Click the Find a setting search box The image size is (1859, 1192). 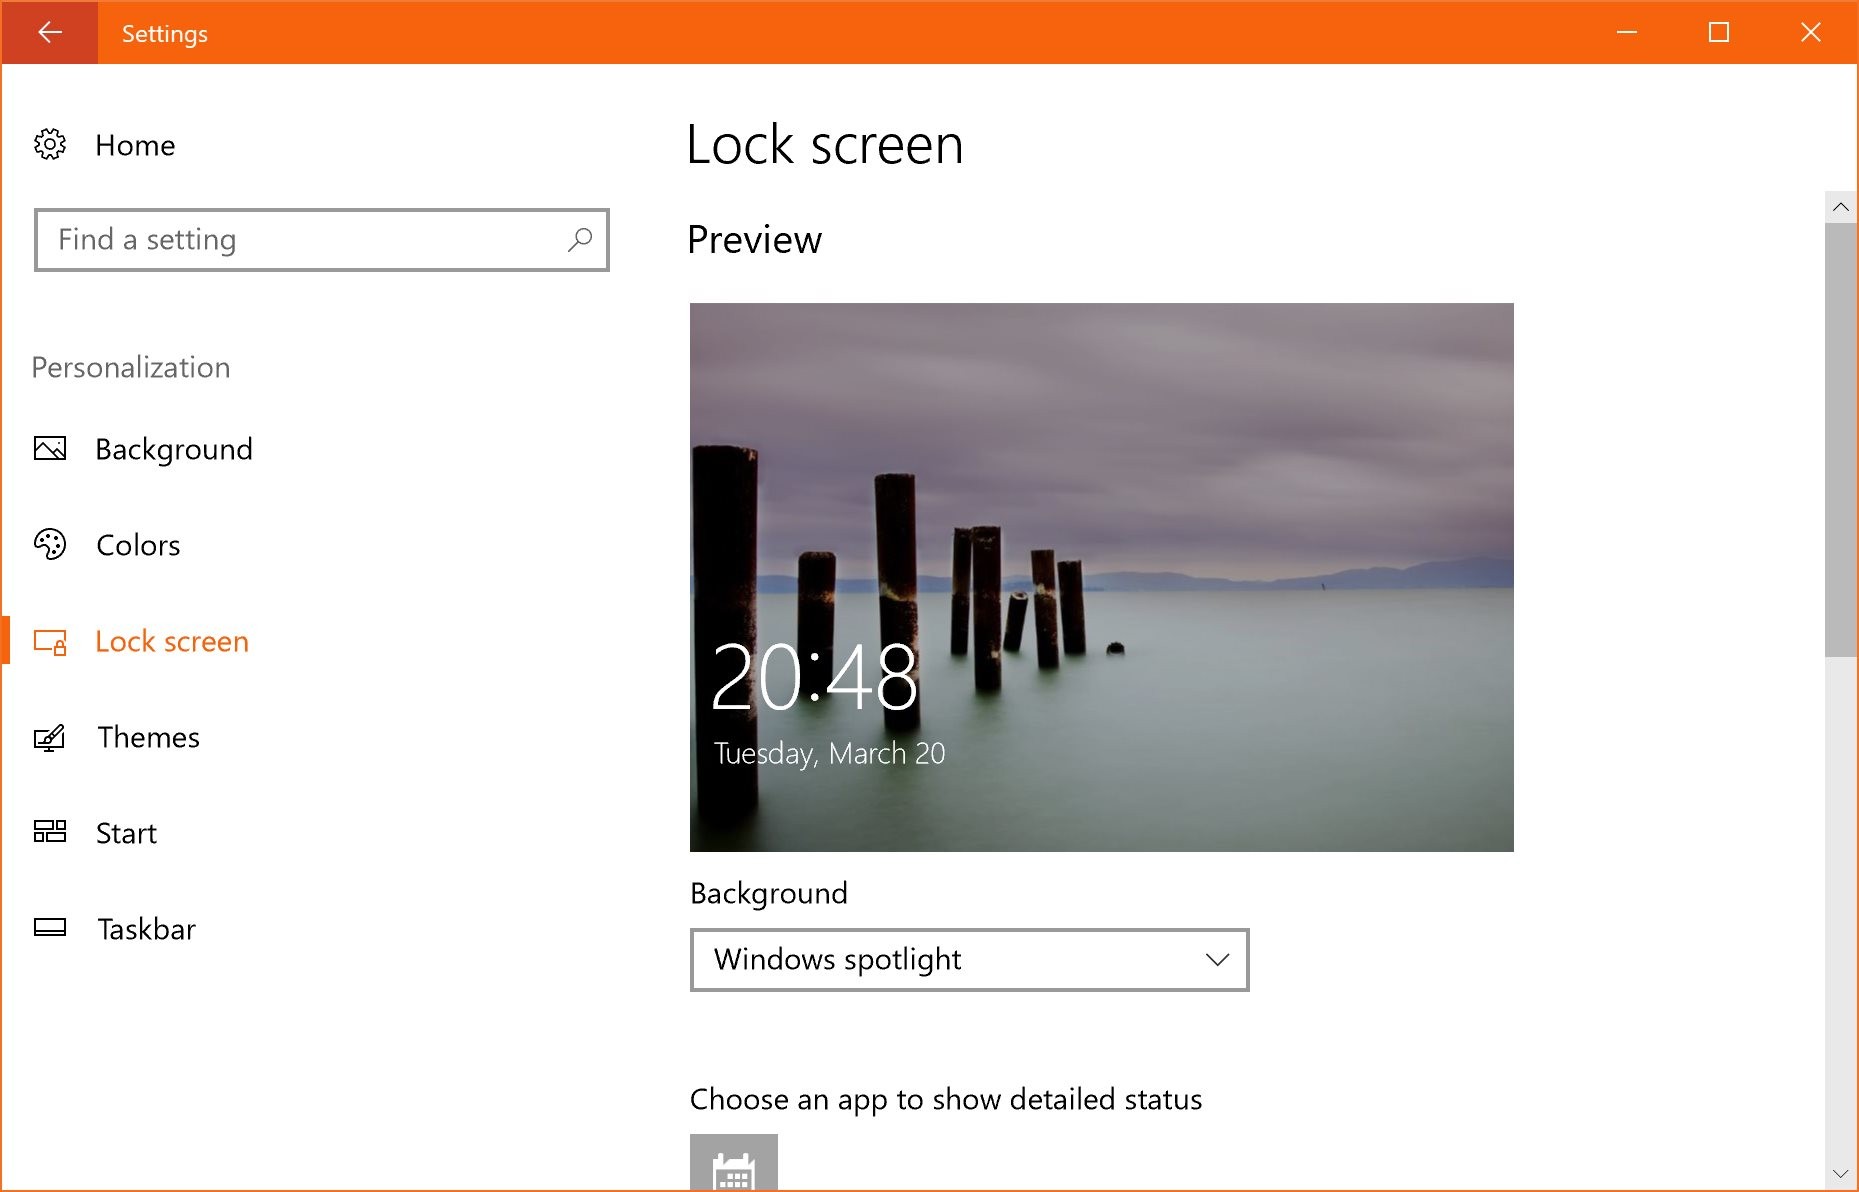[x=300, y=240]
